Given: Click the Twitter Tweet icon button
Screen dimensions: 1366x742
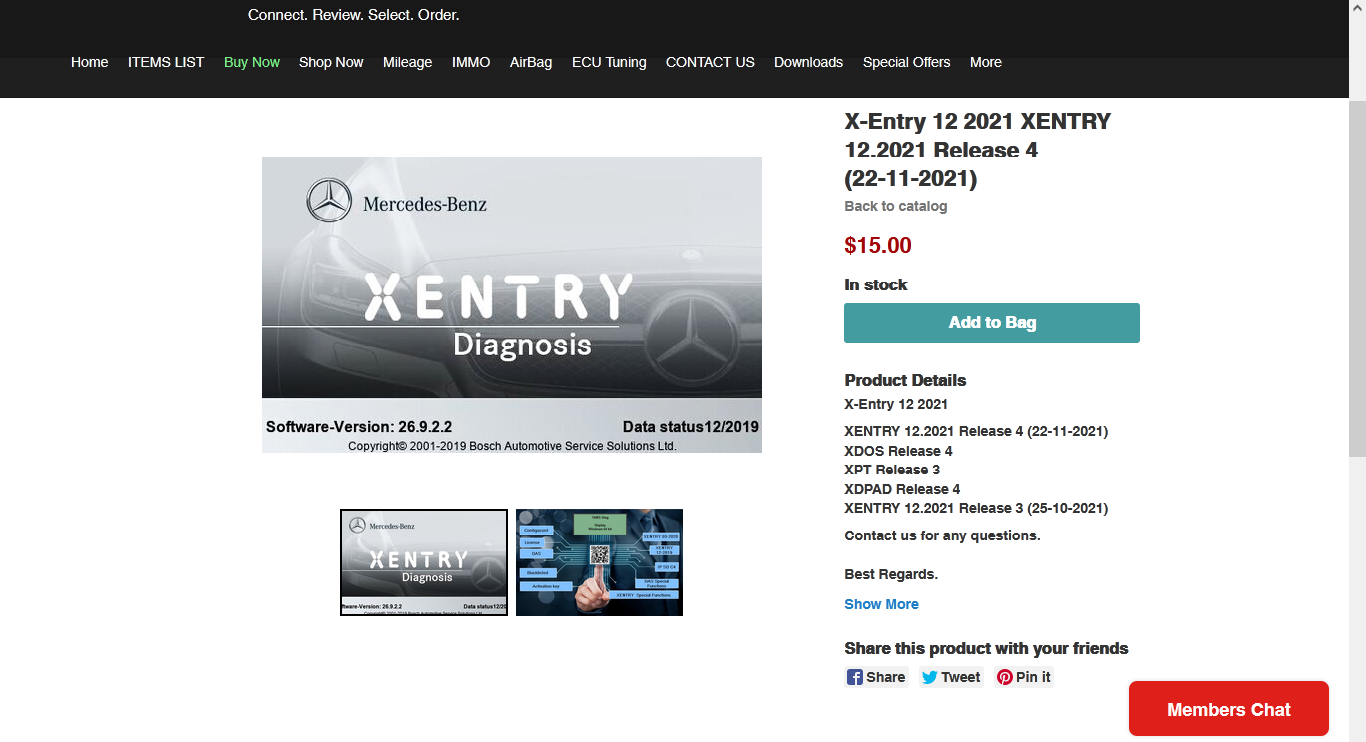Looking at the screenshot, I should (950, 677).
